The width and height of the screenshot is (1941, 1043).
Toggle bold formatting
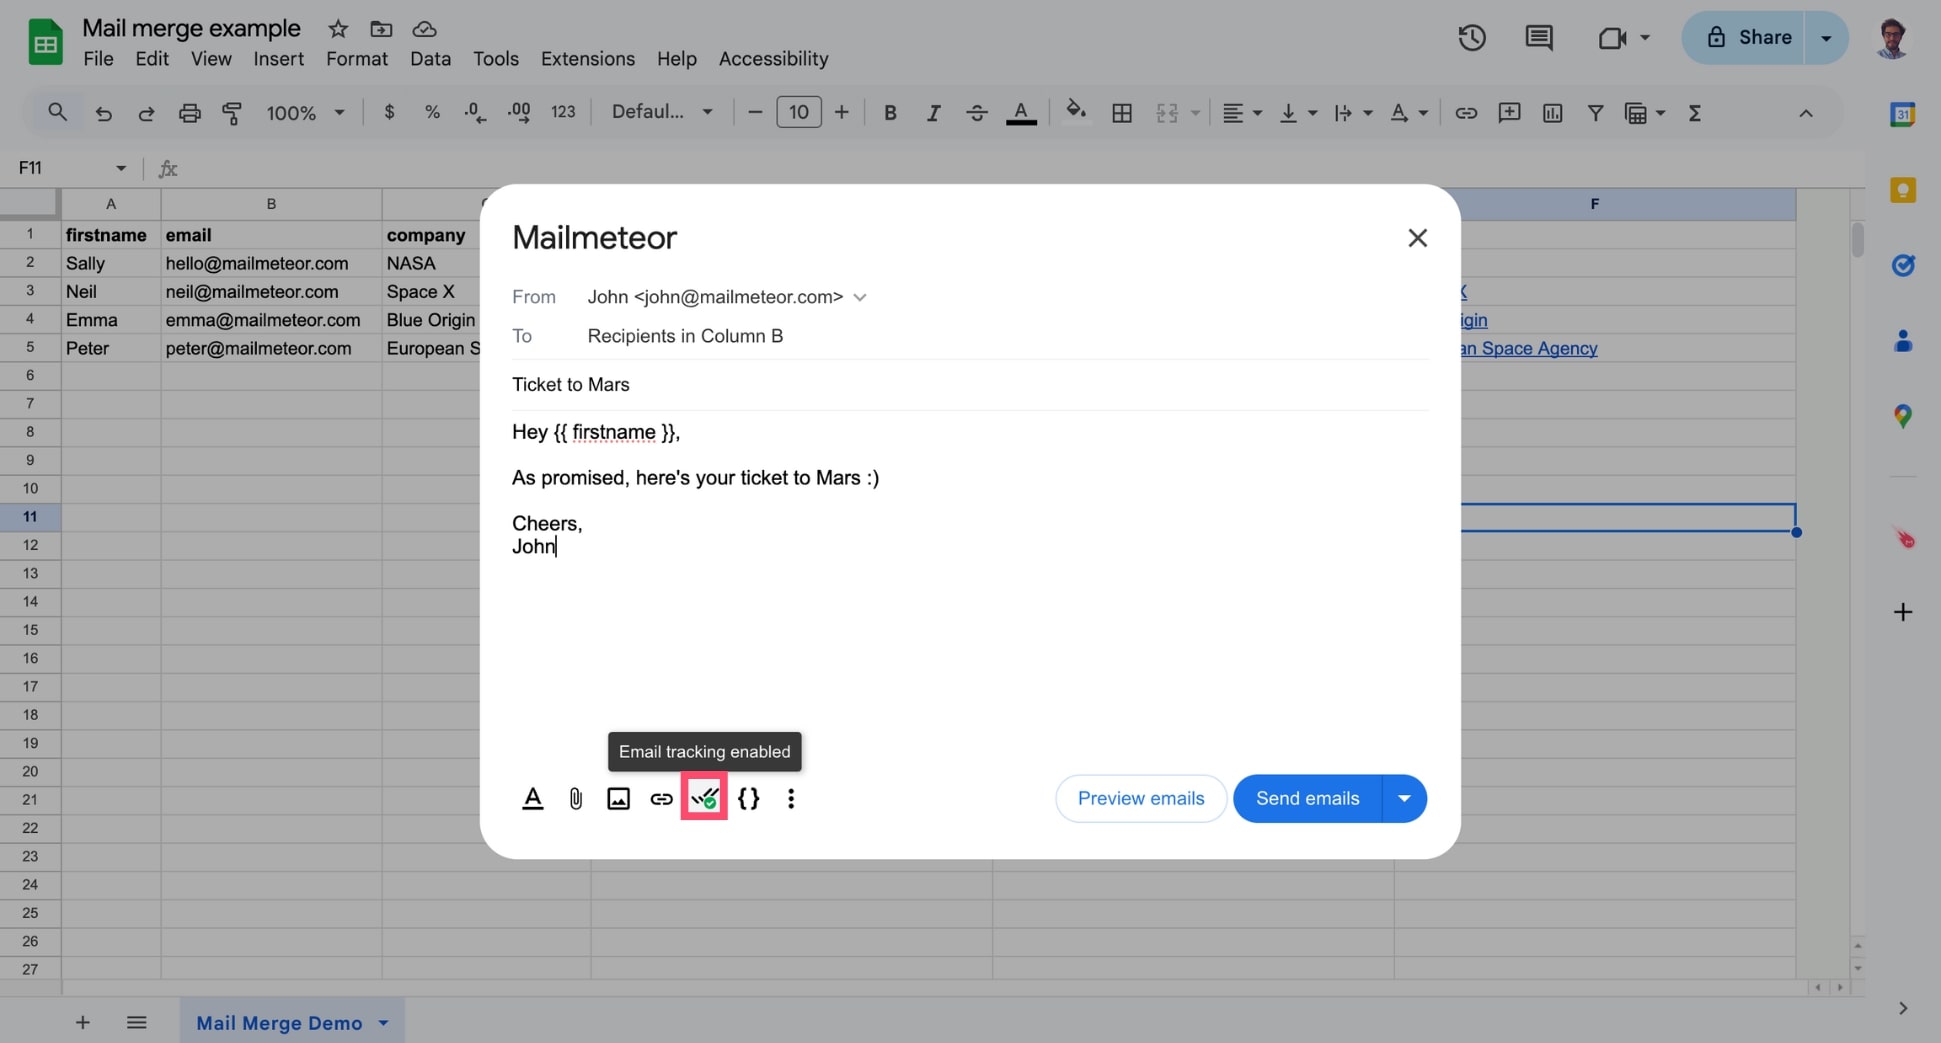[890, 113]
